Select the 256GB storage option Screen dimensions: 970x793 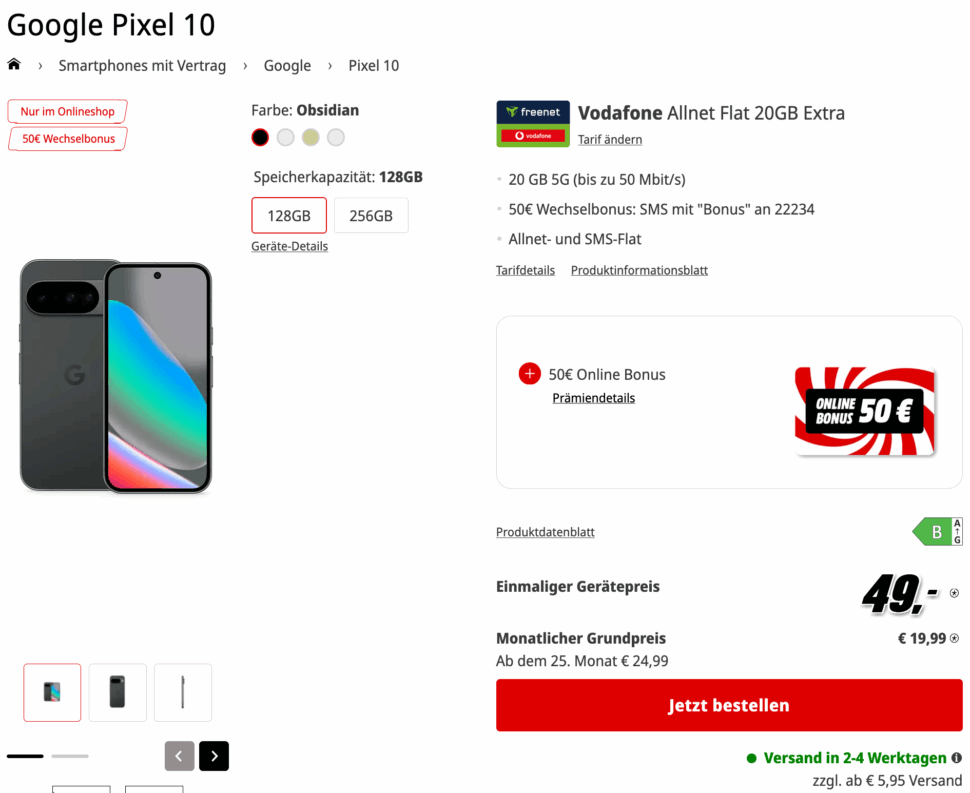click(x=371, y=215)
